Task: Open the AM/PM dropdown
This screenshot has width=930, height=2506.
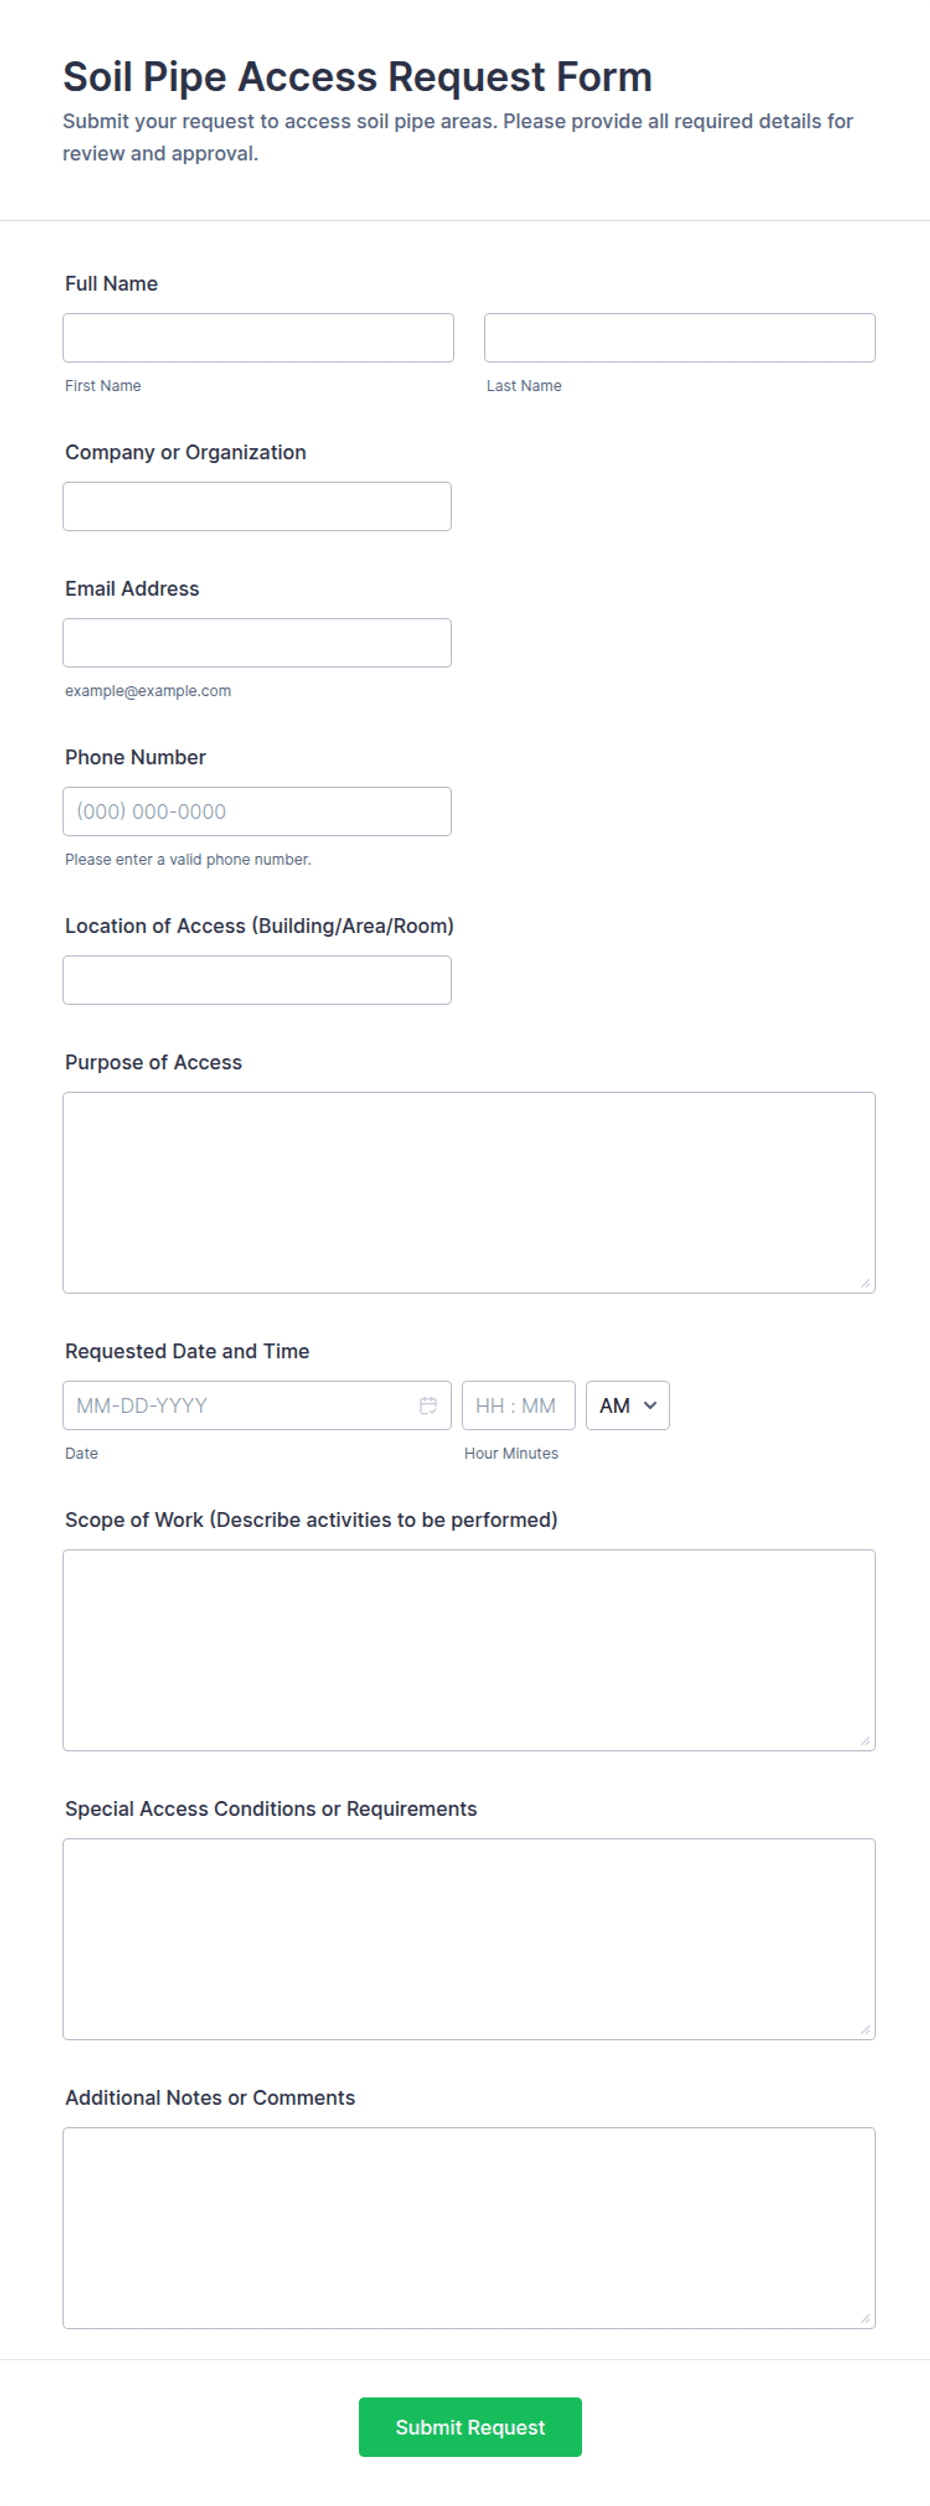Action: pyautogui.click(x=627, y=1405)
